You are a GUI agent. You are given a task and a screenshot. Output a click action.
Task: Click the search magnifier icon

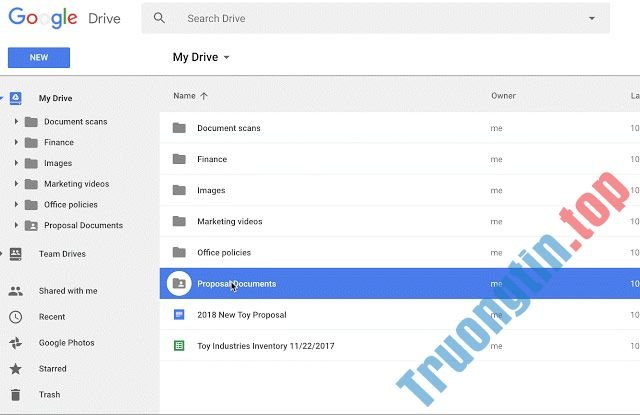click(159, 18)
